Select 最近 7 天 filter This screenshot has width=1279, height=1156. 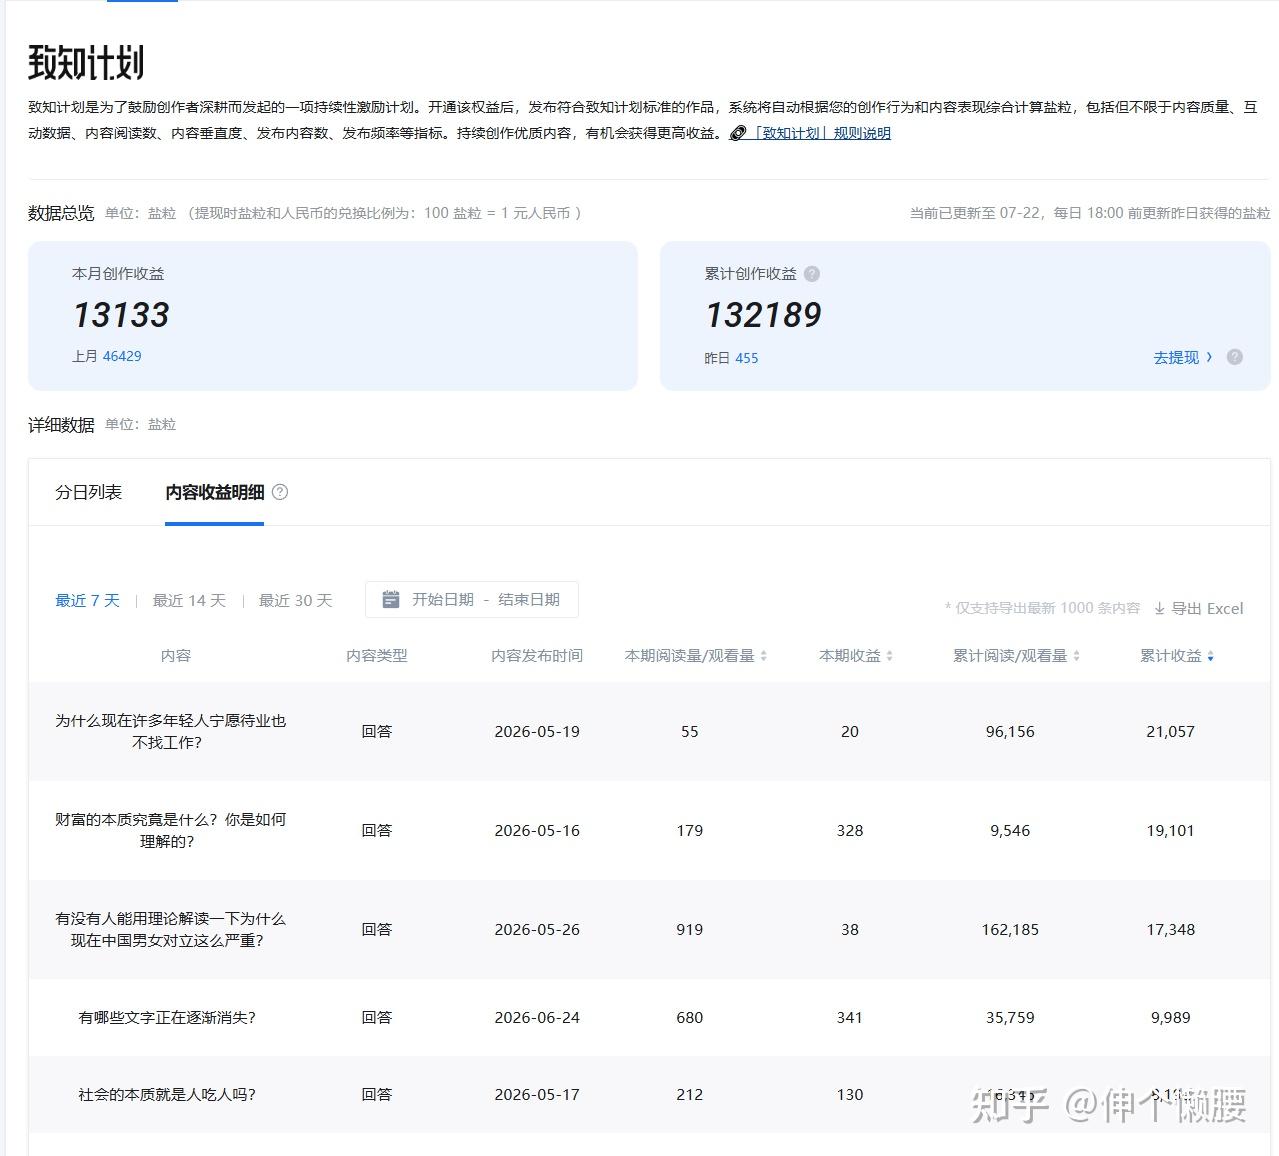point(87,600)
